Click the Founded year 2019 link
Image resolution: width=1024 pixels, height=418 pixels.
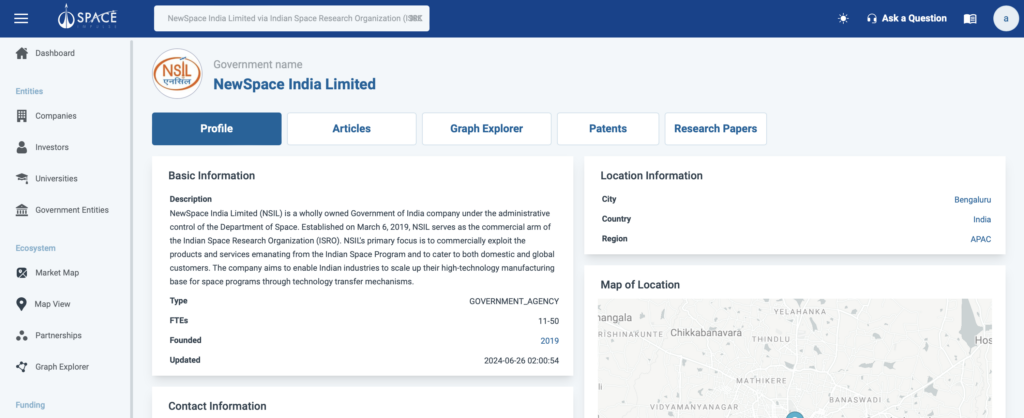[x=549, y=340]
